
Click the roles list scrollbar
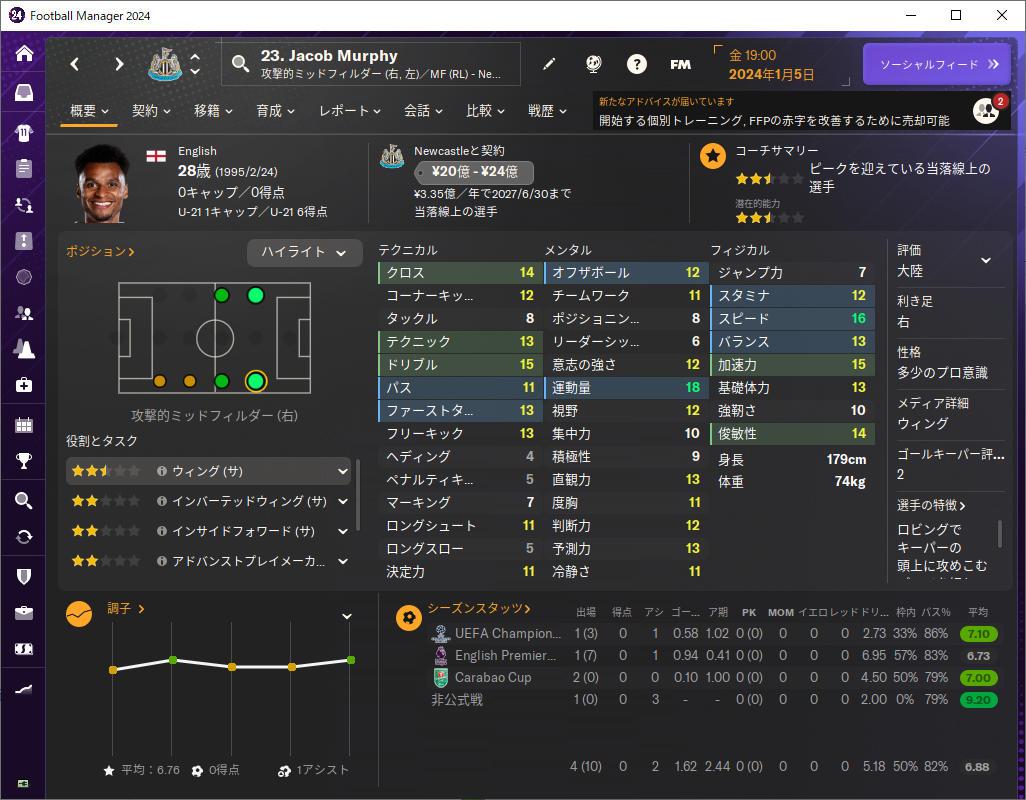[x=357, y=495]
